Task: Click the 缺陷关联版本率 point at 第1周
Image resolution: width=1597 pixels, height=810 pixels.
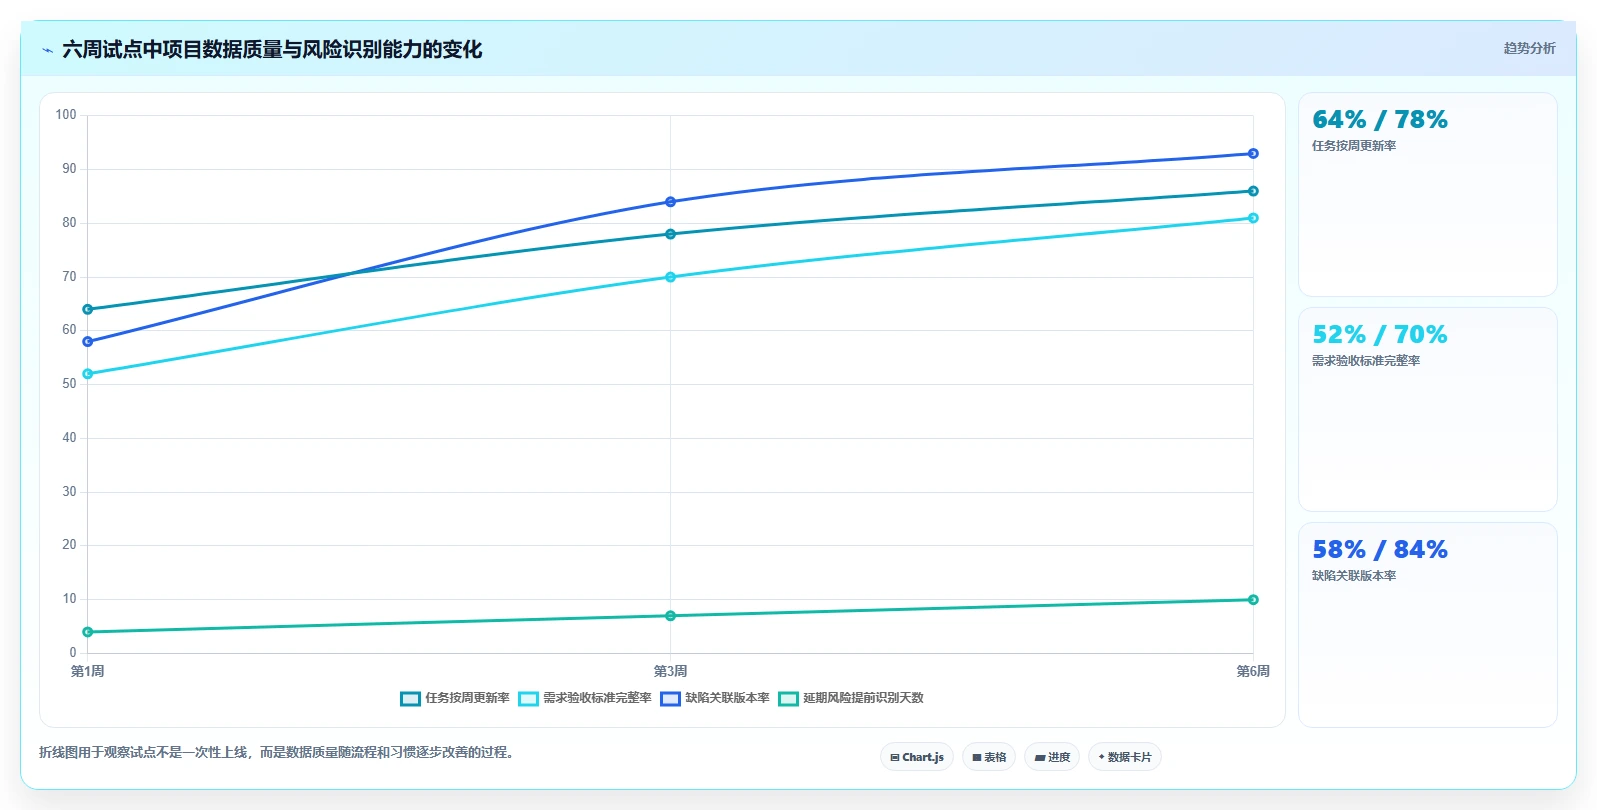Action: [88, 342]
